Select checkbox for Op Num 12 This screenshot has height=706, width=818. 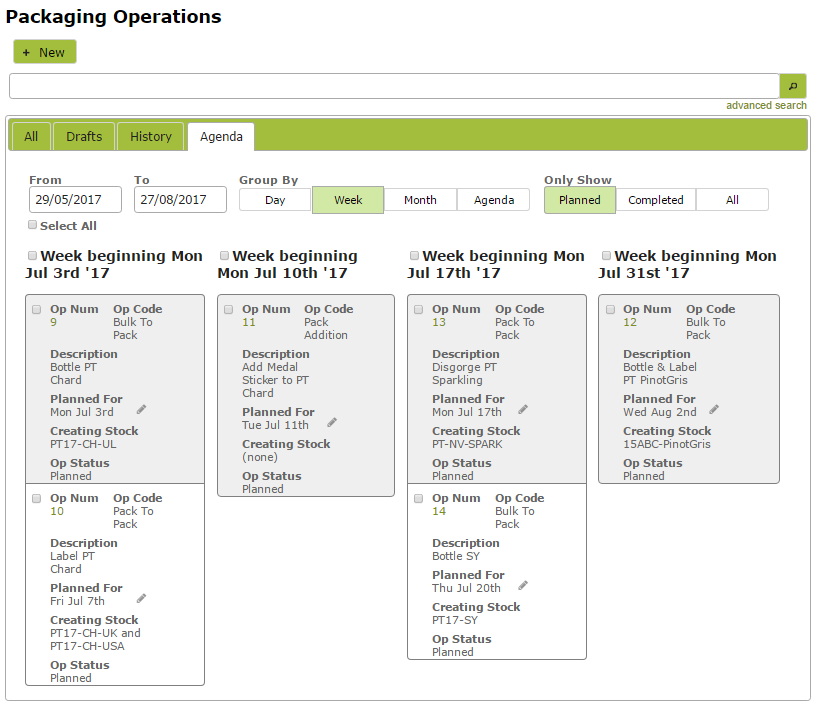[610, 309]
